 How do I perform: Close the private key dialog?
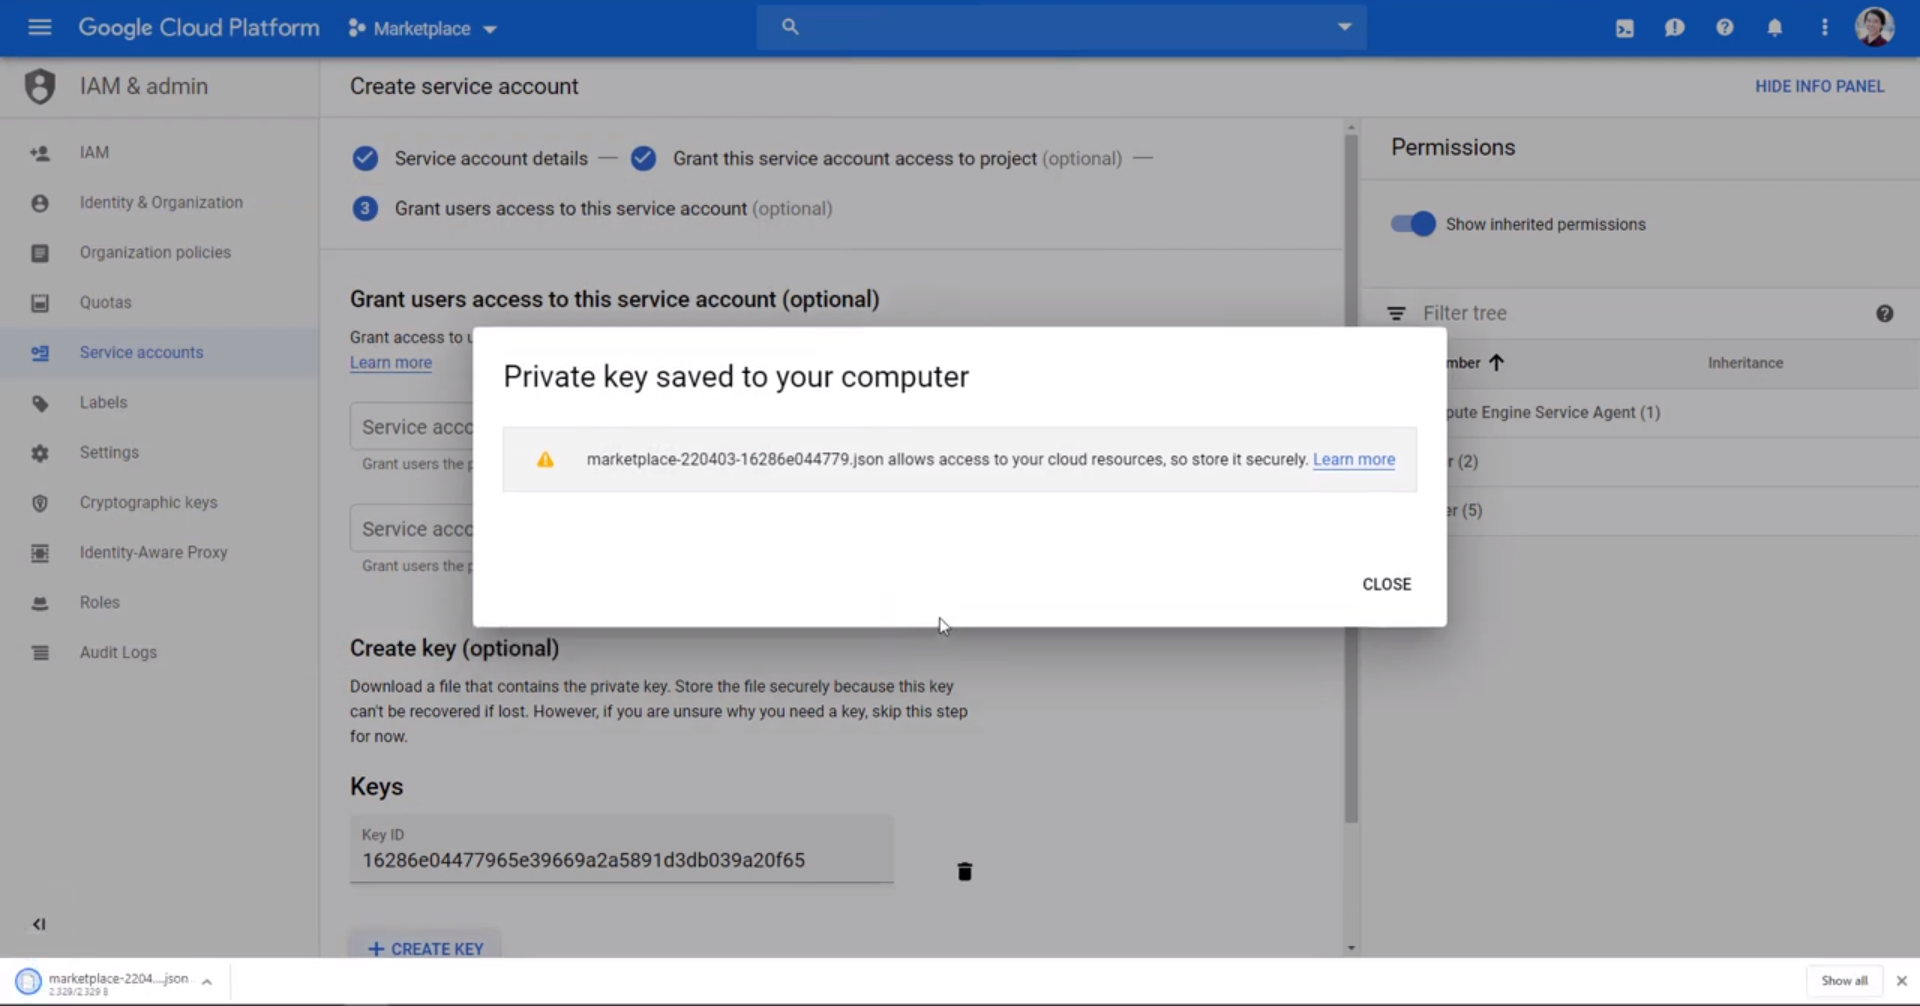[x=1386, y=584]
